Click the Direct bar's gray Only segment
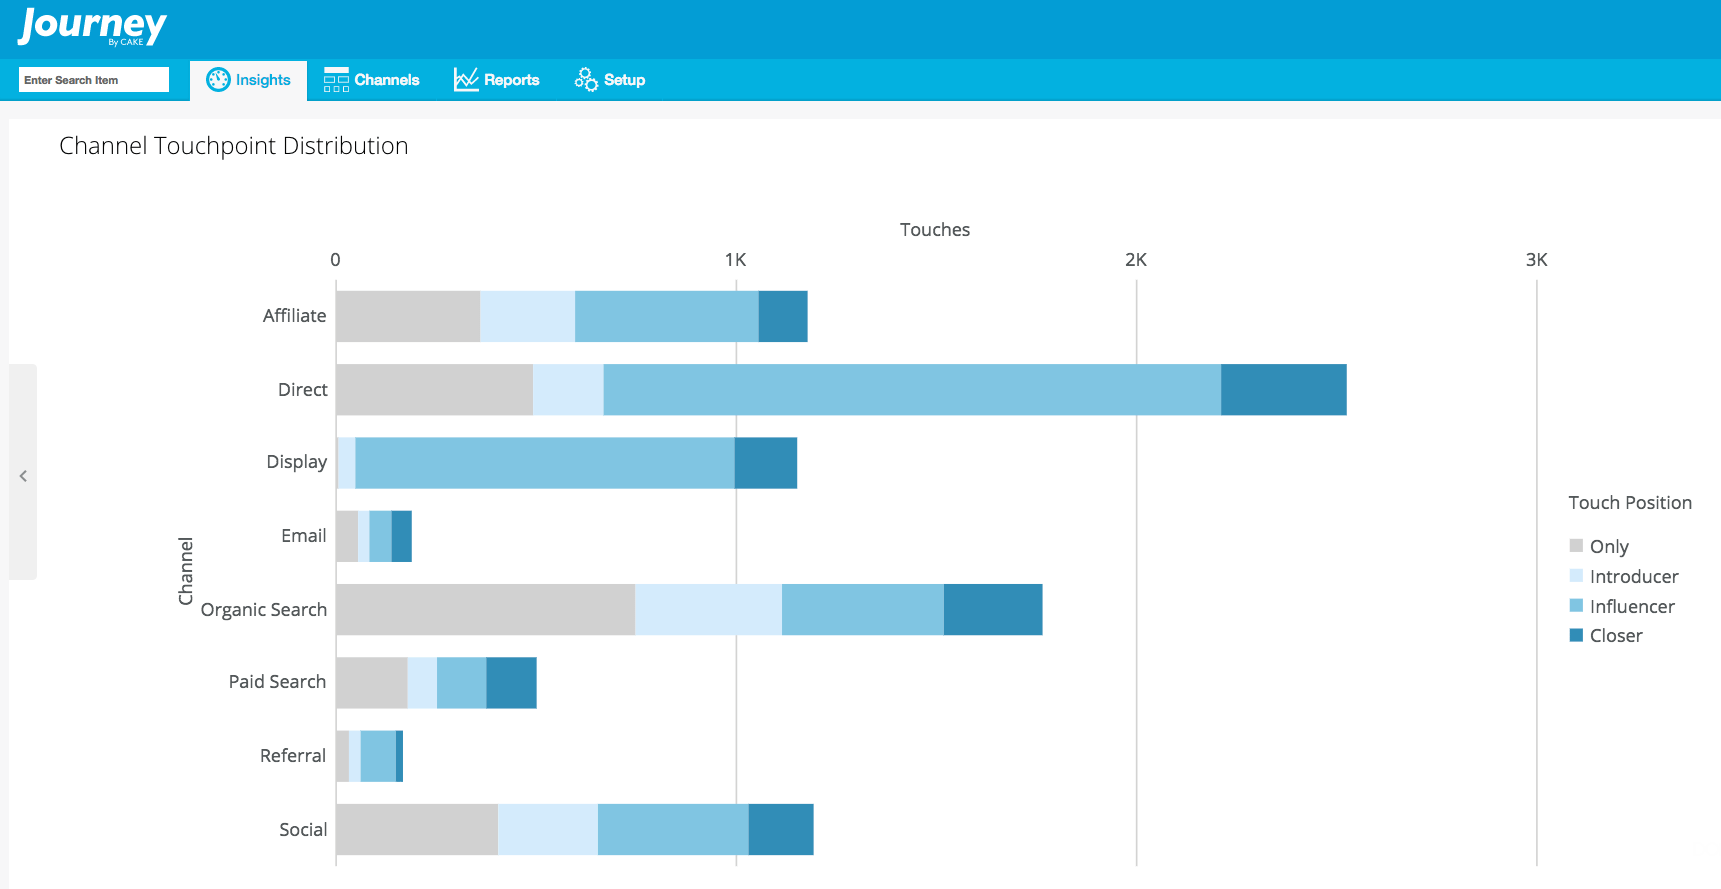 pyautogui.click(x=434, y=390)
